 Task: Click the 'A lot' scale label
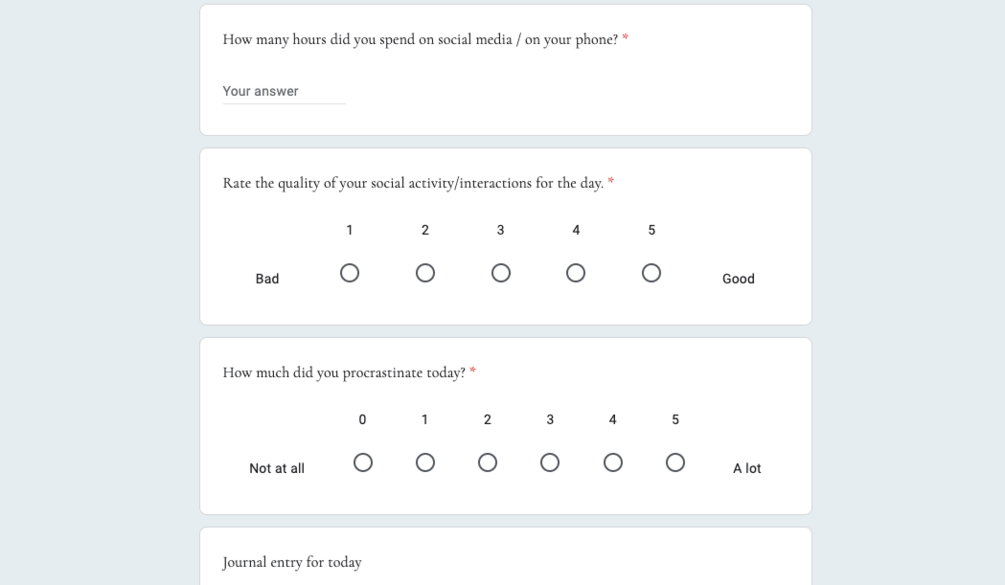(x=747, y=469)
